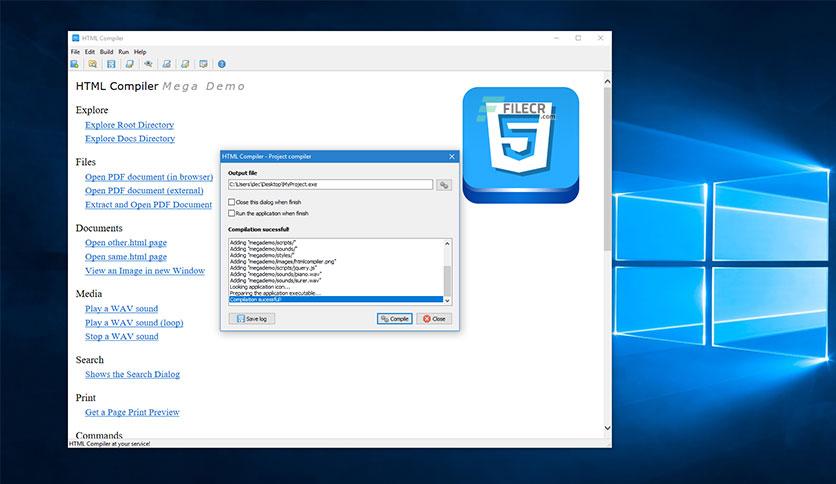
Task: Click the 'Stop a WAV sound' link
Action: [122, 336]
